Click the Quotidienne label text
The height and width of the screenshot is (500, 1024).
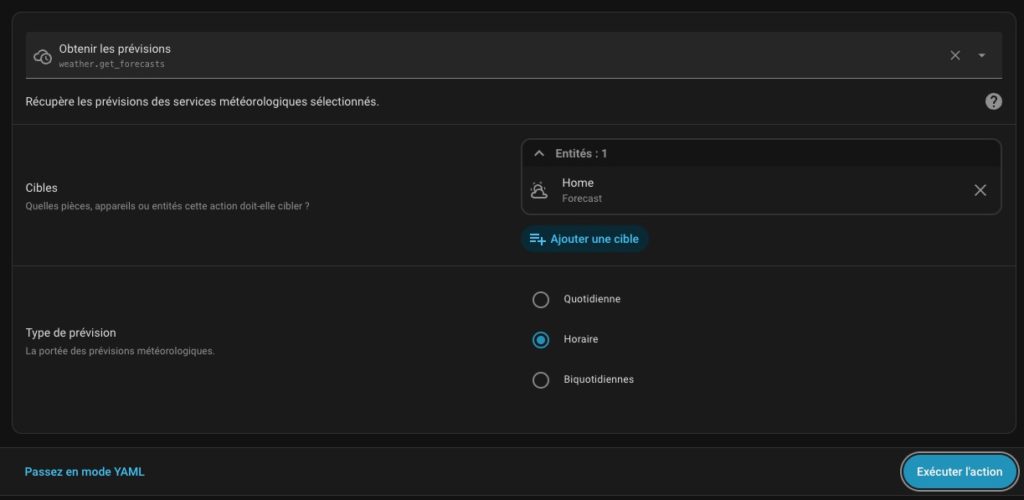pyautogui.click(x=592, y=299)
